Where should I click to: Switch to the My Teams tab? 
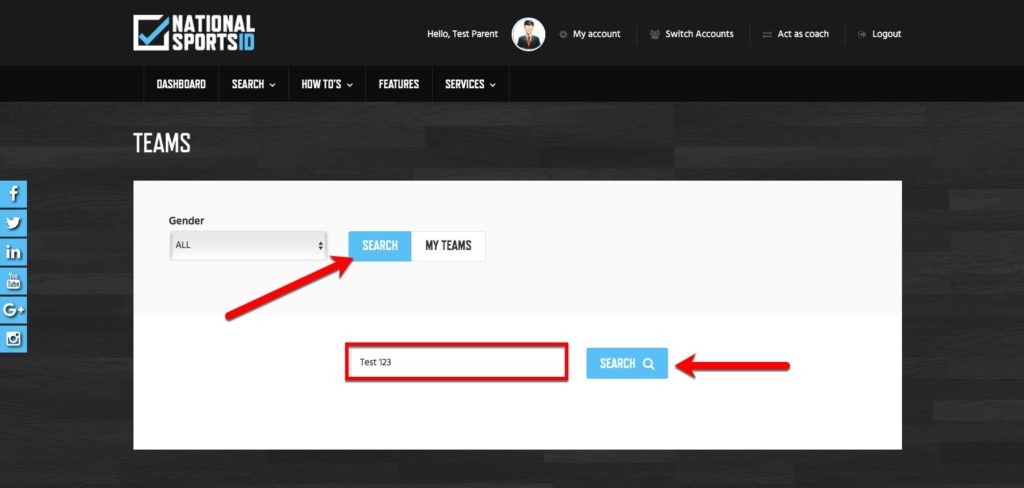click(448, 246)
